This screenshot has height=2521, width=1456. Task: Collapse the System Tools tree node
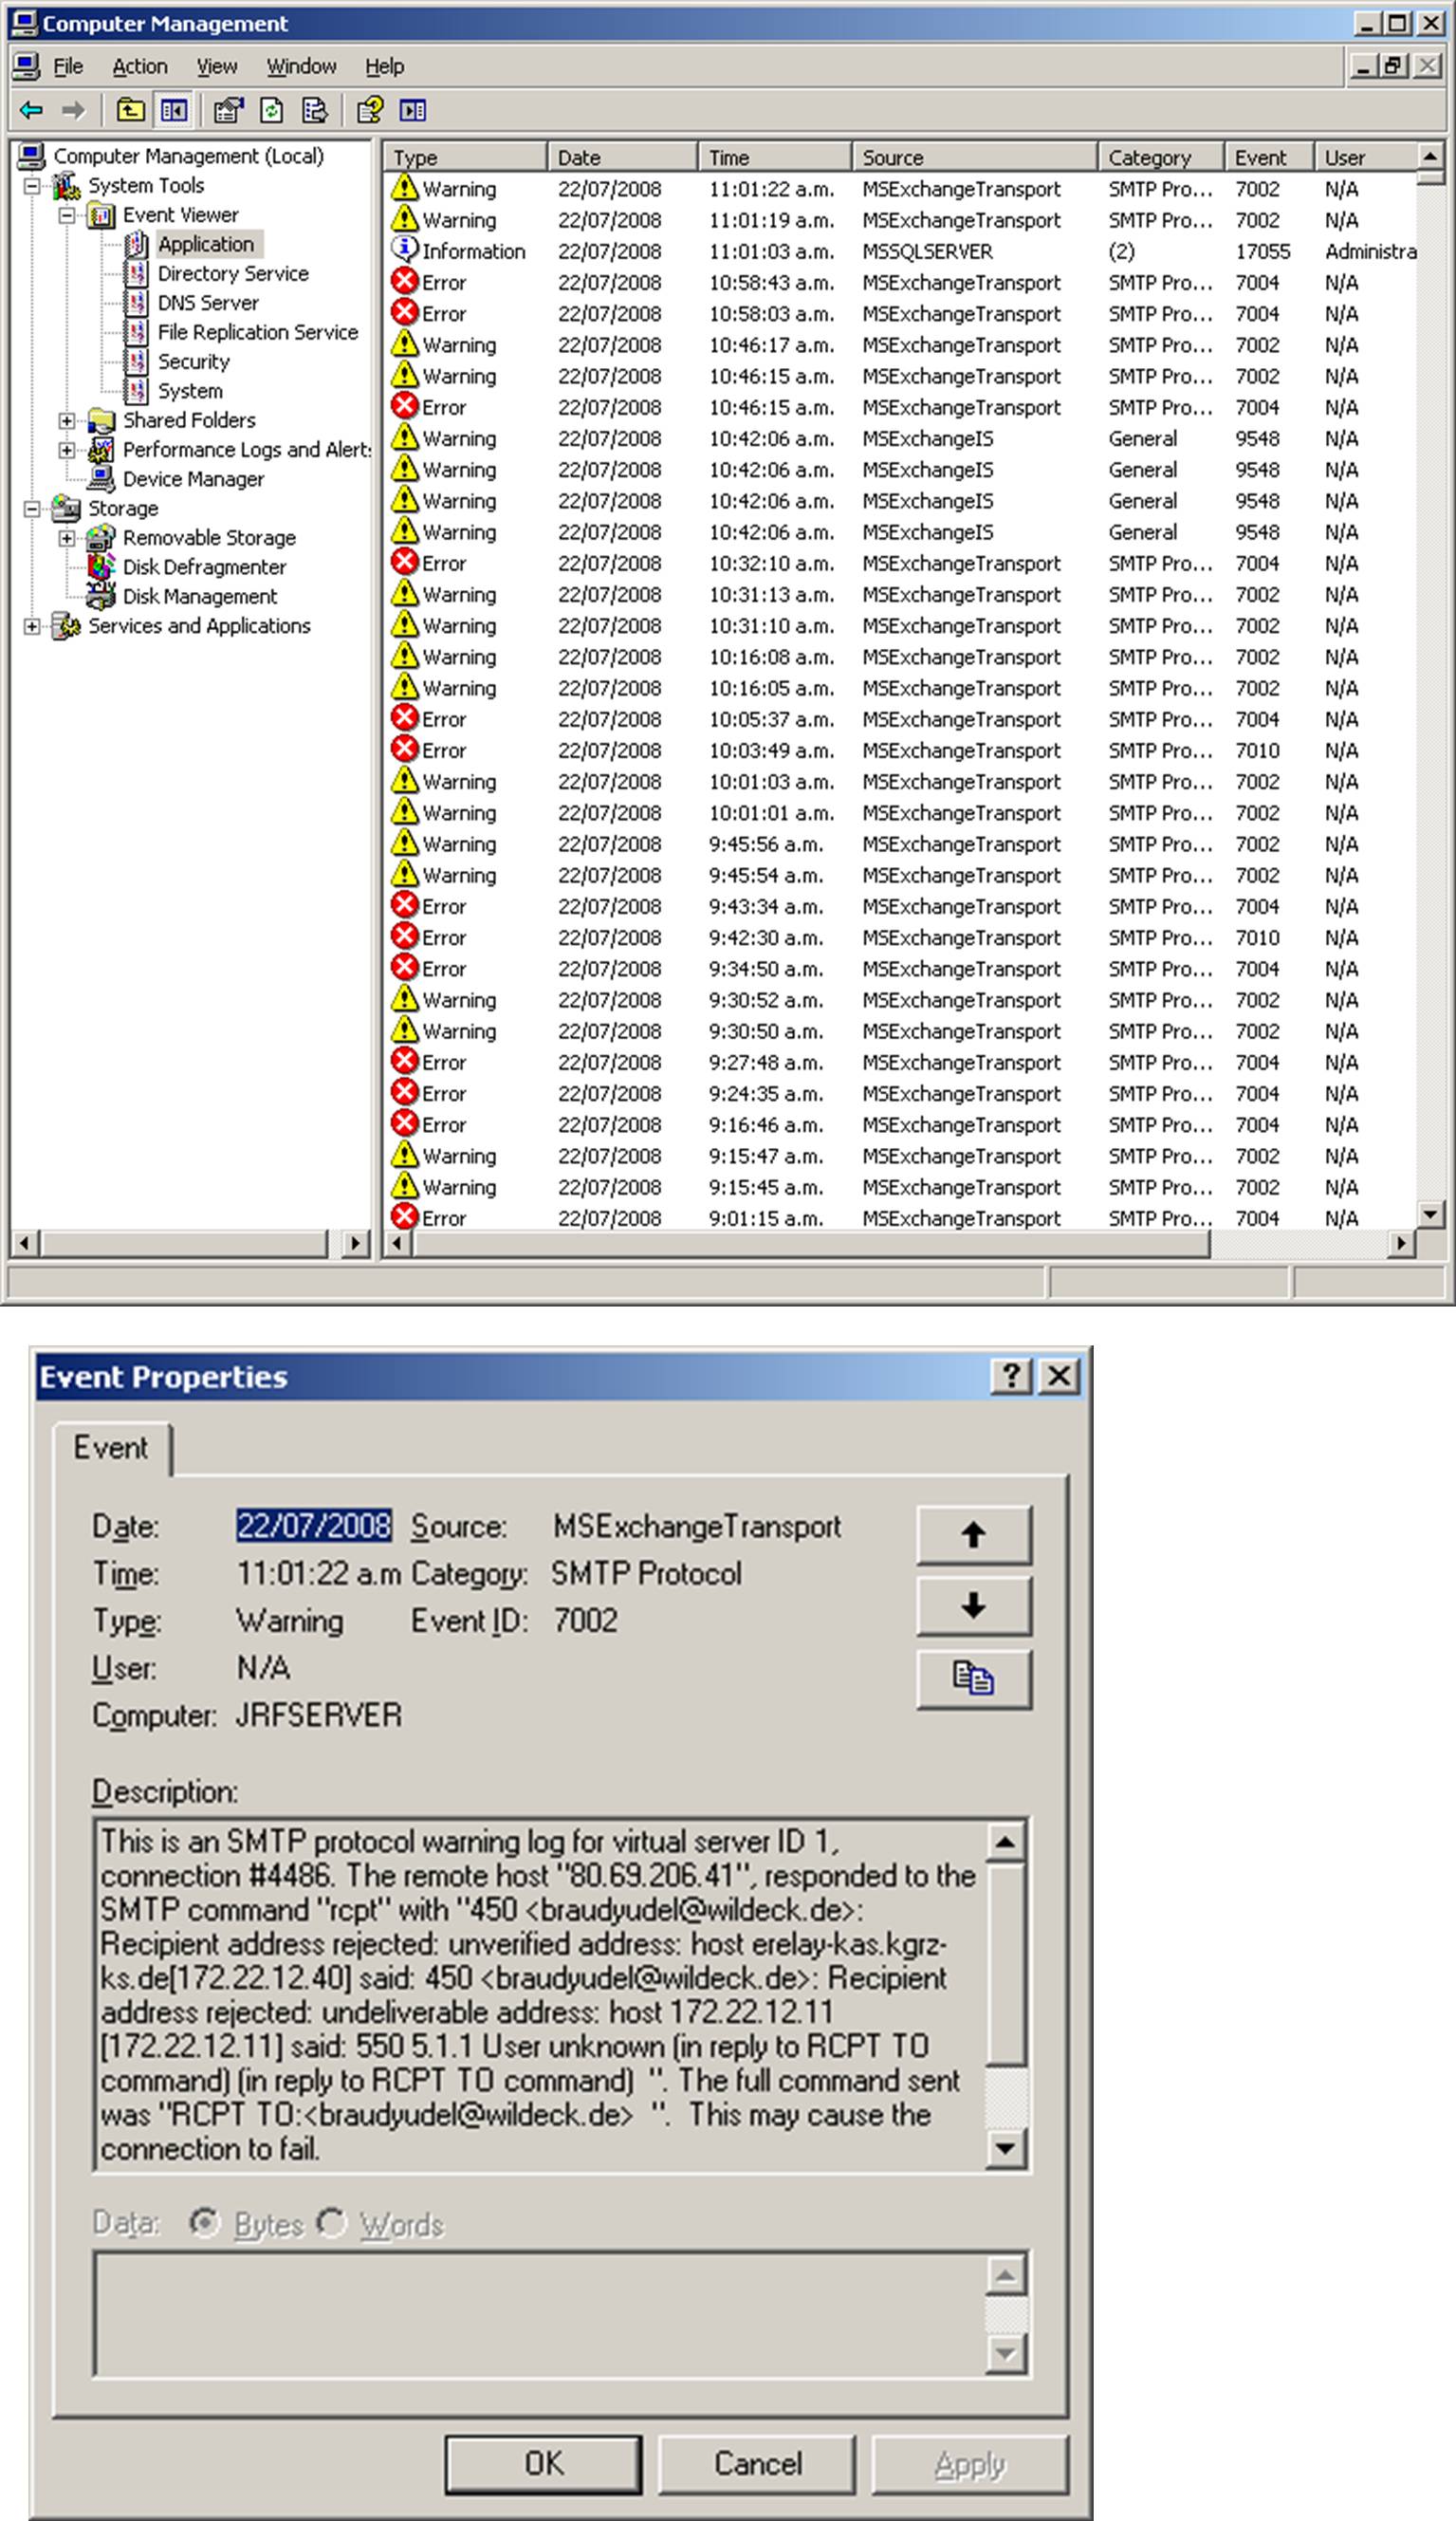coord(32,186)
